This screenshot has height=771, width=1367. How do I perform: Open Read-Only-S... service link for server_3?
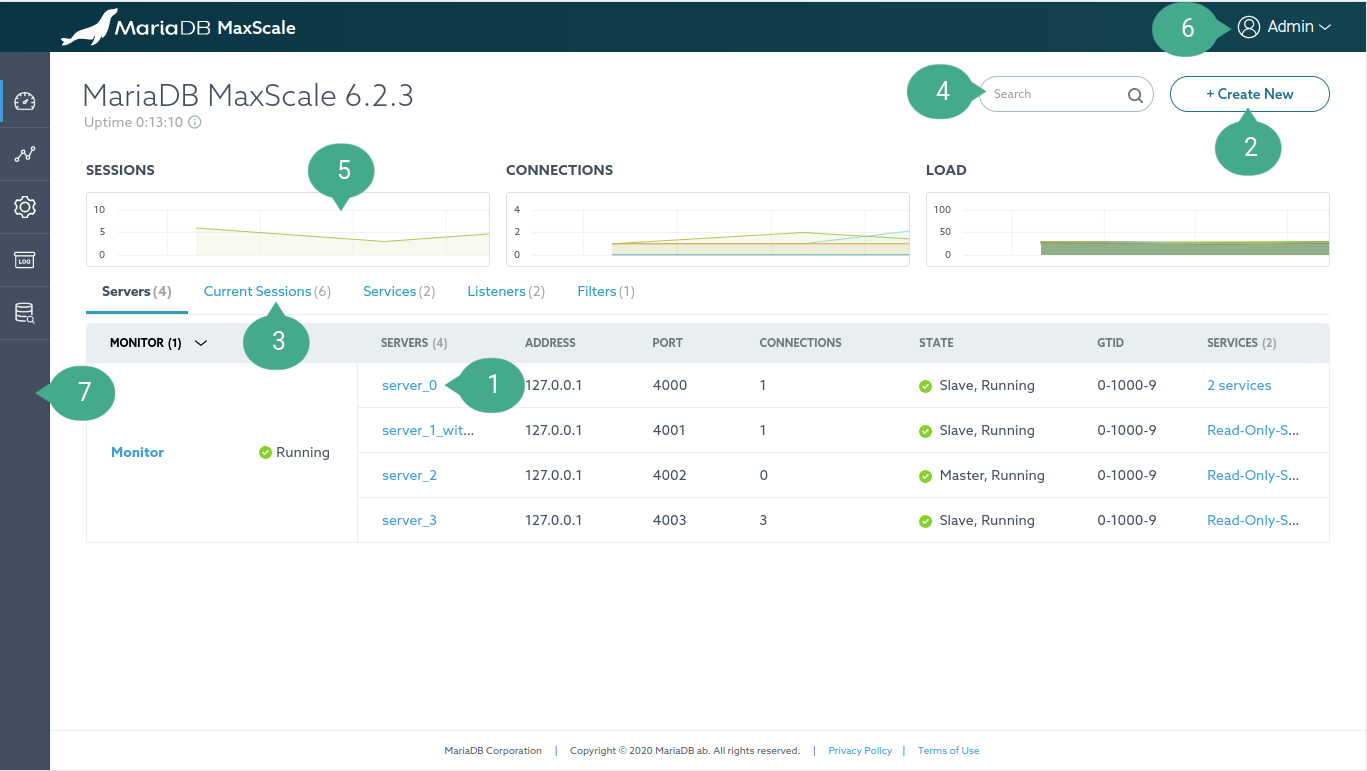point(1253,520)
